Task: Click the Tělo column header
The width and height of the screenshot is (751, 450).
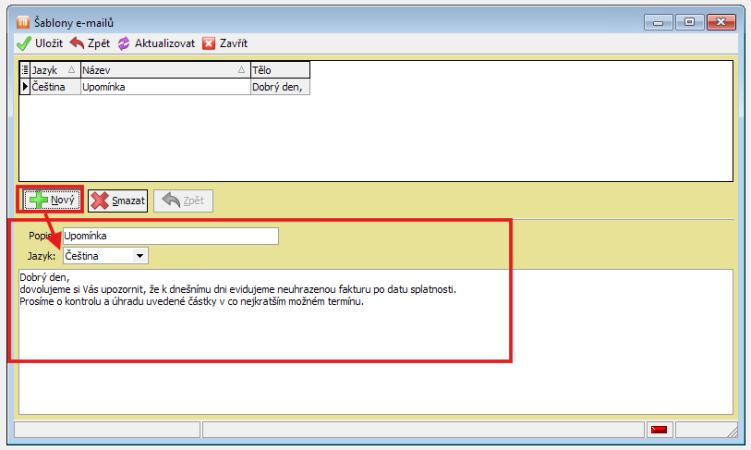Action: pyautogui.click(x=278, y=70)
